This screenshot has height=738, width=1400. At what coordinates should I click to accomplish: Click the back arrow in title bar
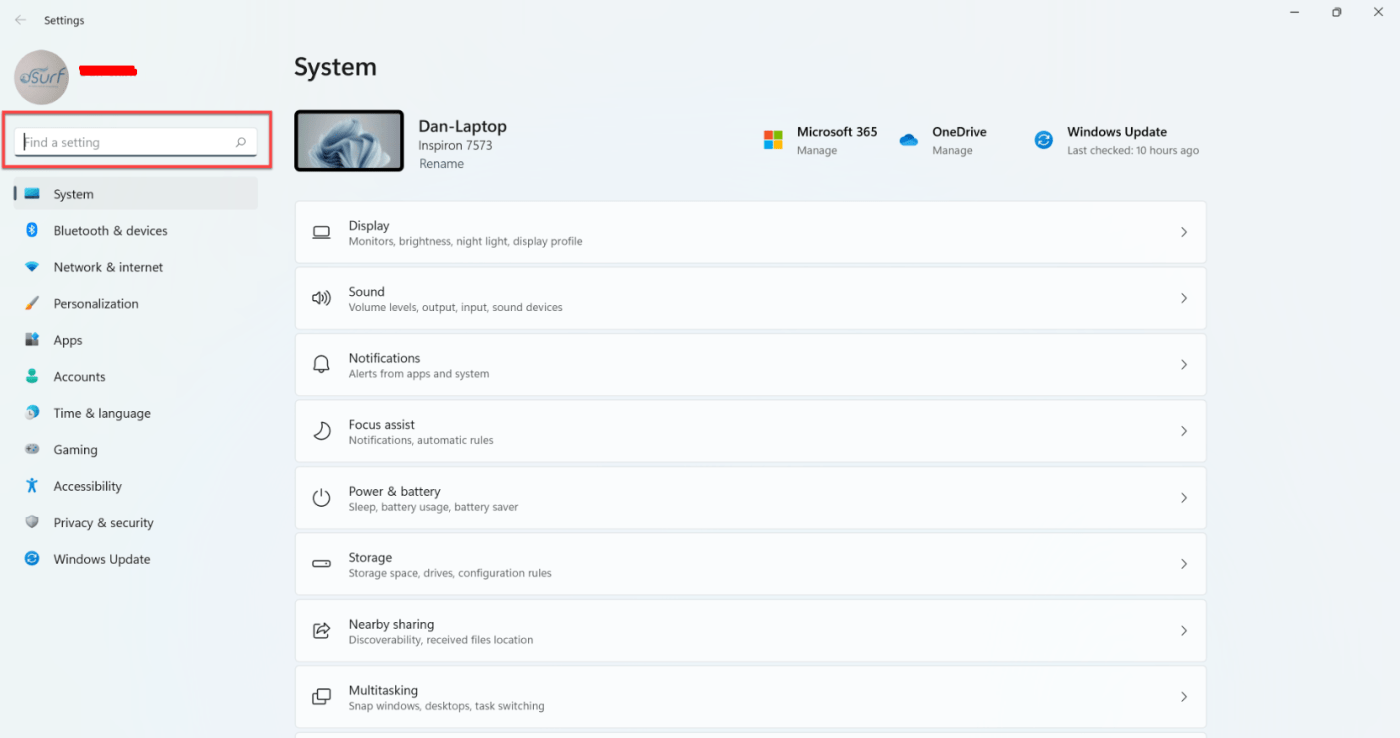pyautogui.click(x=20, y=20)
